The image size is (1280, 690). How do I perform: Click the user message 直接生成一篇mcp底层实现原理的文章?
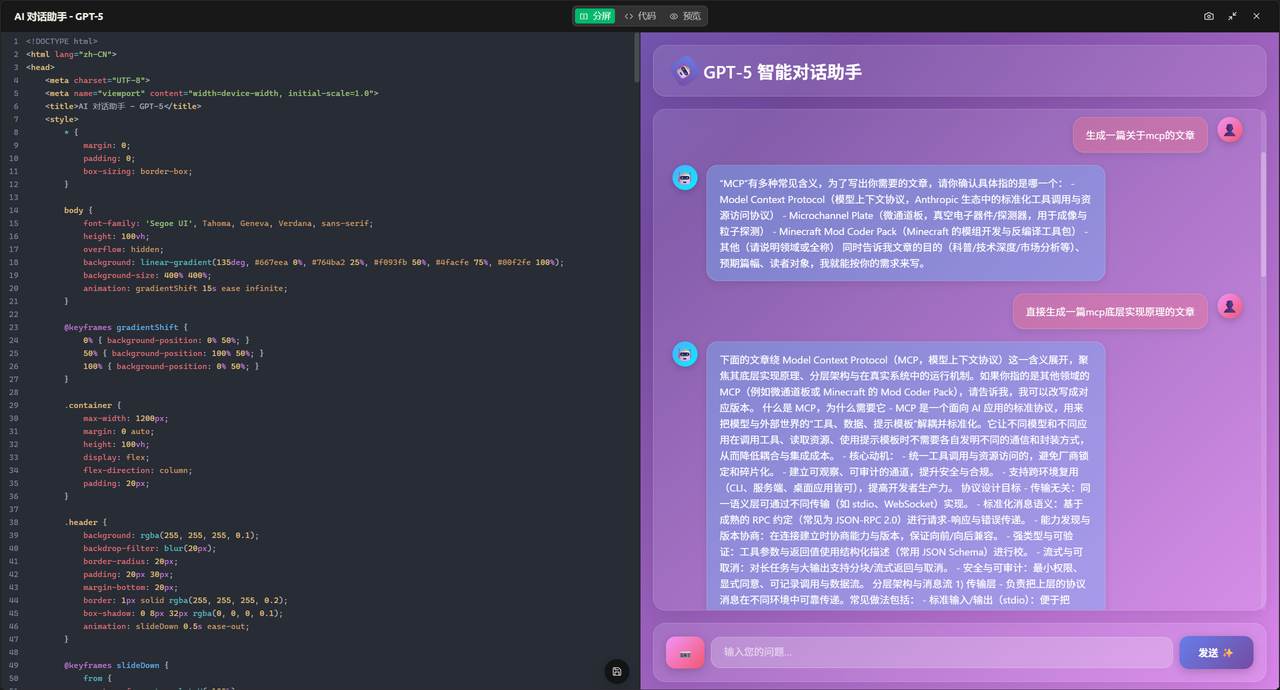click(x=1110, y=311)
